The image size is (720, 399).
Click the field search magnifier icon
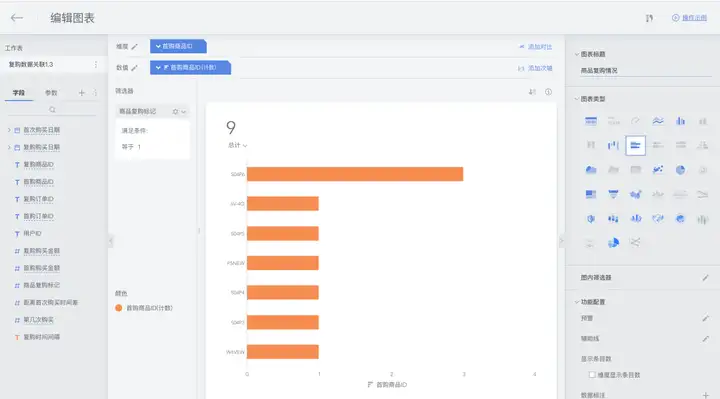52,110
